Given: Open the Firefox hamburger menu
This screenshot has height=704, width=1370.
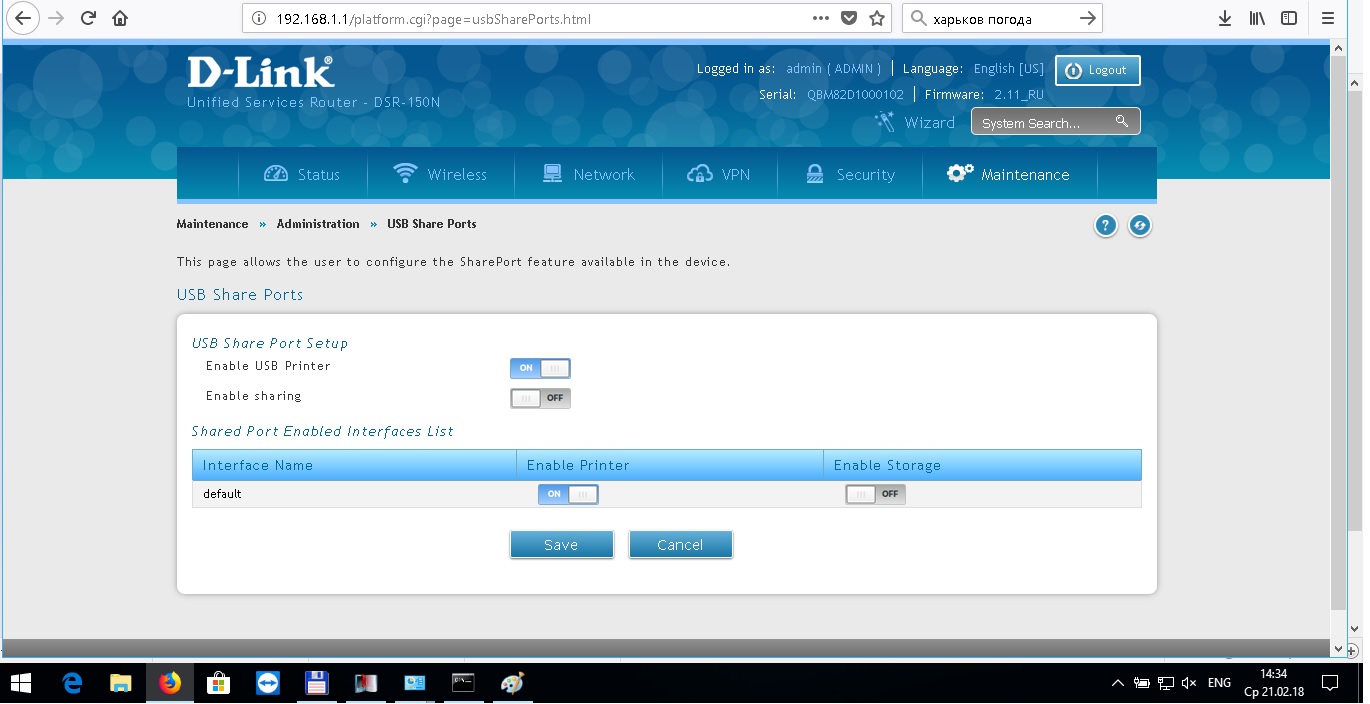Looking at the screenshot, I should click(x=1327, y=18).
